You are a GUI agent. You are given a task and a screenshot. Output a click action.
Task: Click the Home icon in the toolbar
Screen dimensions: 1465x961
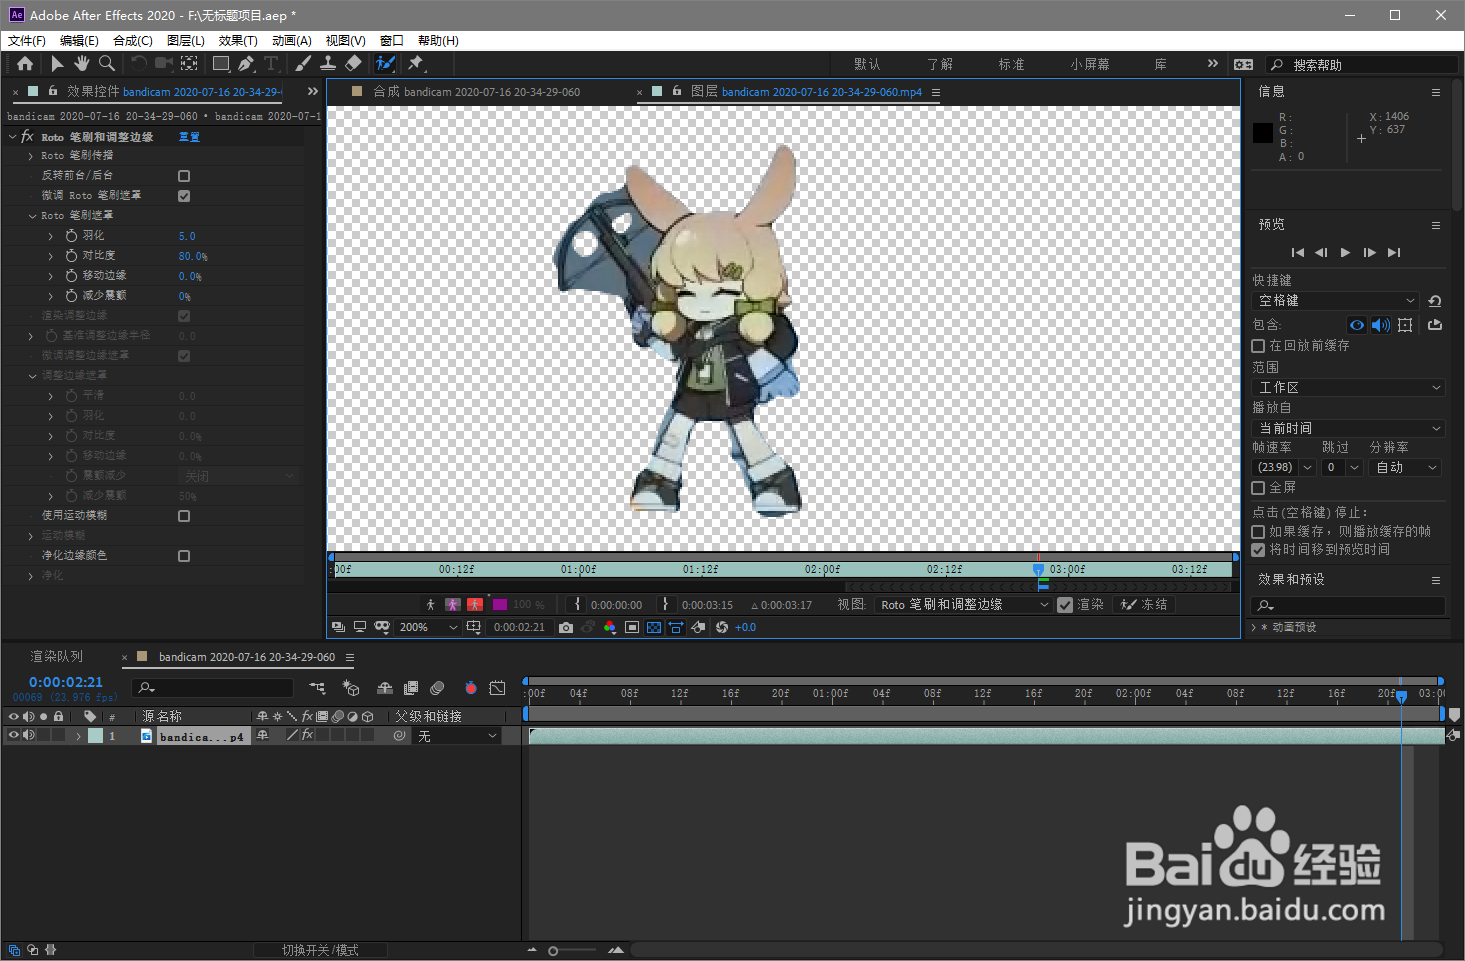click(25, 63)
